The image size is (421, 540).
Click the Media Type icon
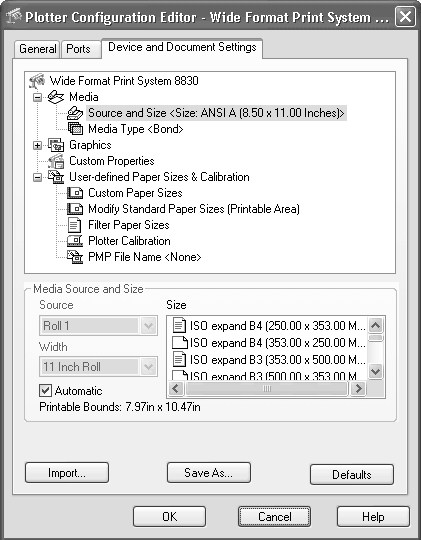[75, 129]
